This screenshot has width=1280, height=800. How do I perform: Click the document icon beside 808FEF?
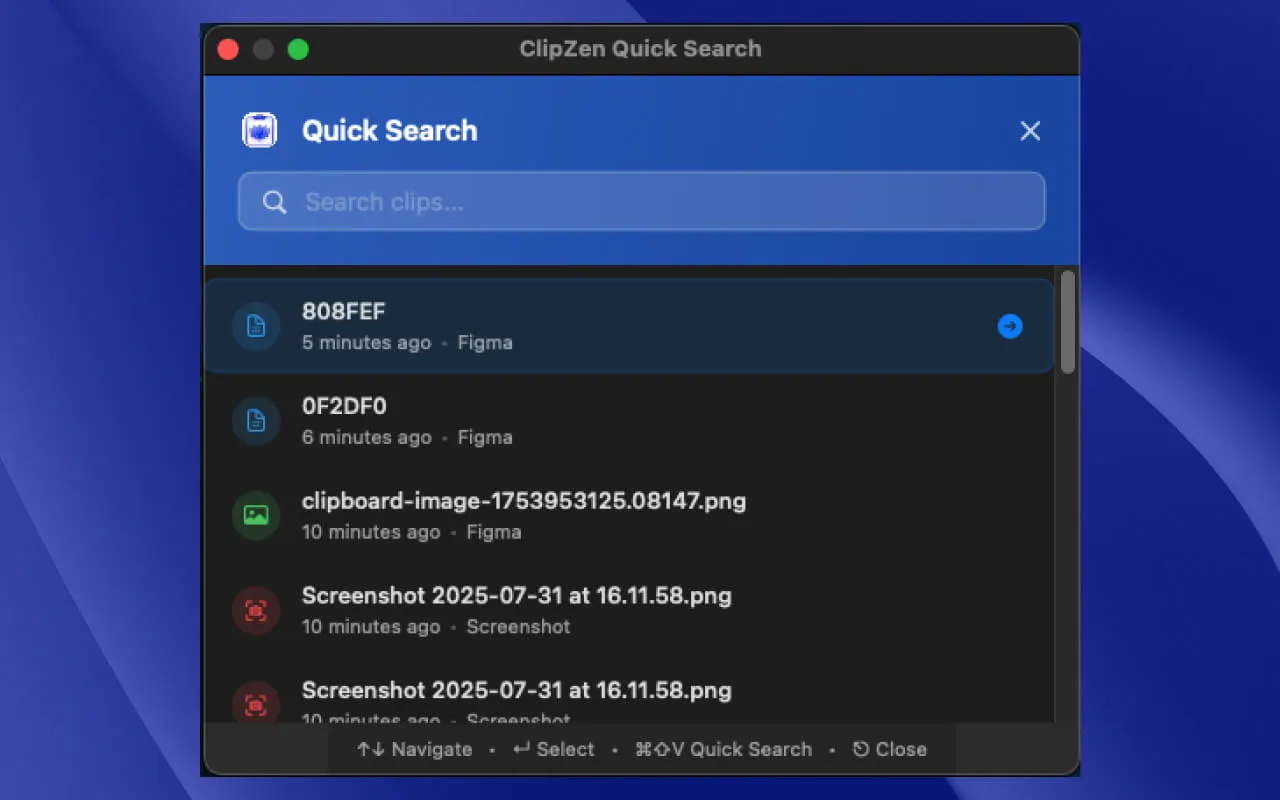coord(256,326)
